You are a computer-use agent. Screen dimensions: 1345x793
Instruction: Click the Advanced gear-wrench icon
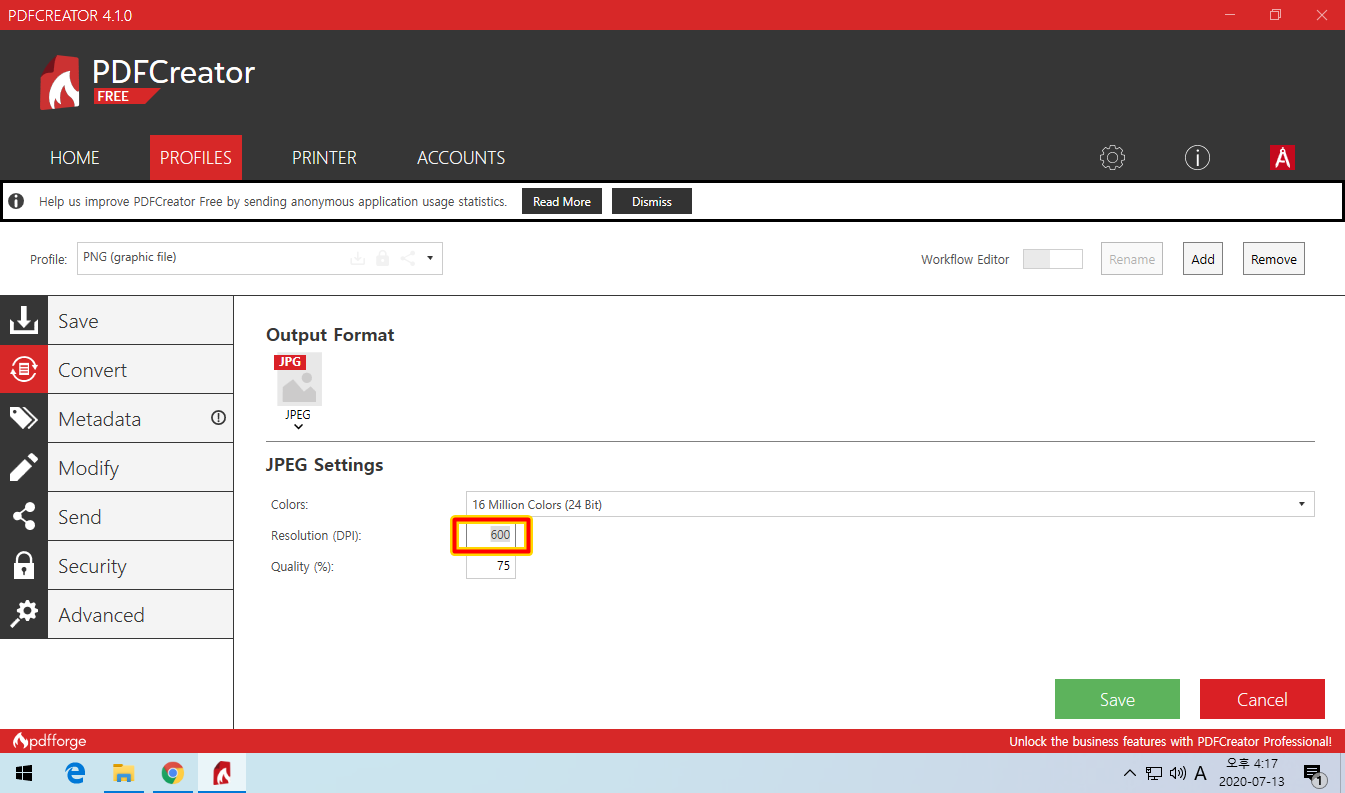24,614
